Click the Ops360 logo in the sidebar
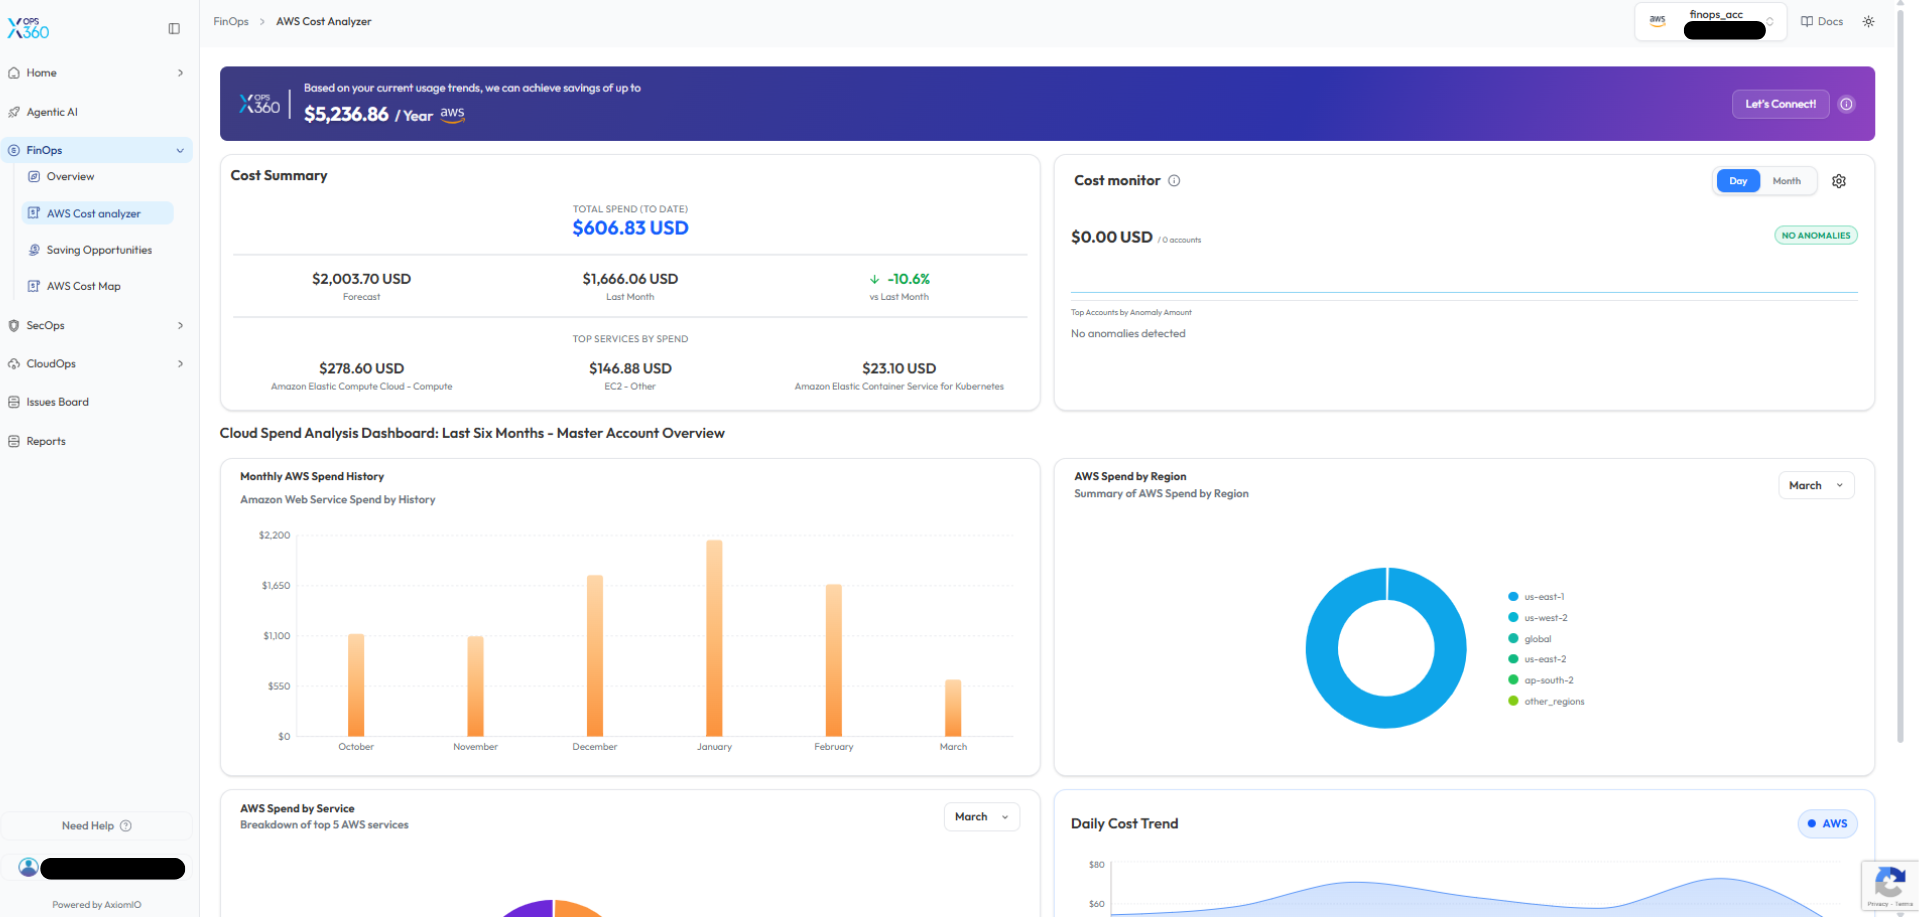Viewport: 1921px width, 917px height. (29, 29)
